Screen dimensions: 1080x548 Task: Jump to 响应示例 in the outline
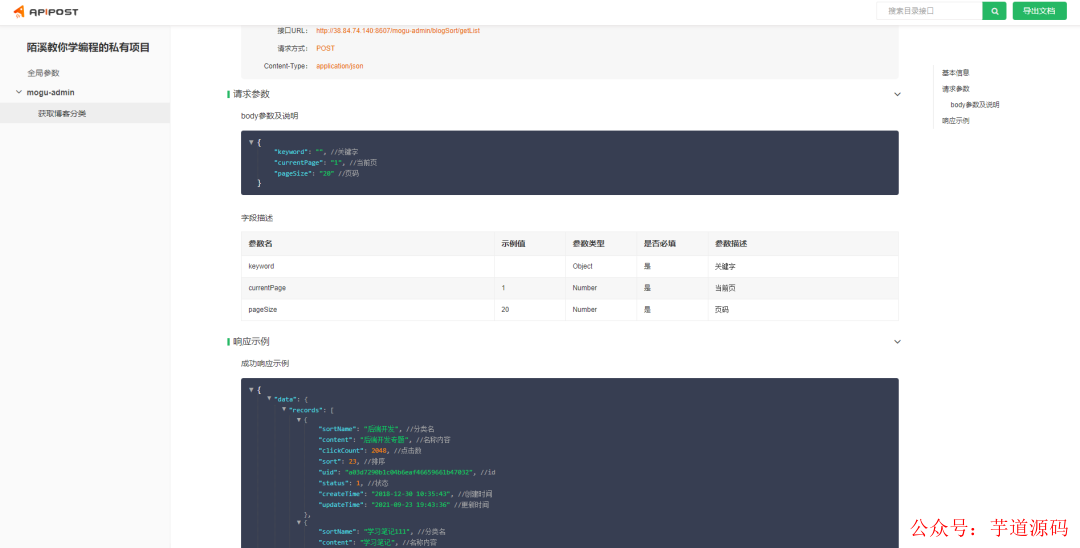[955, 121]
